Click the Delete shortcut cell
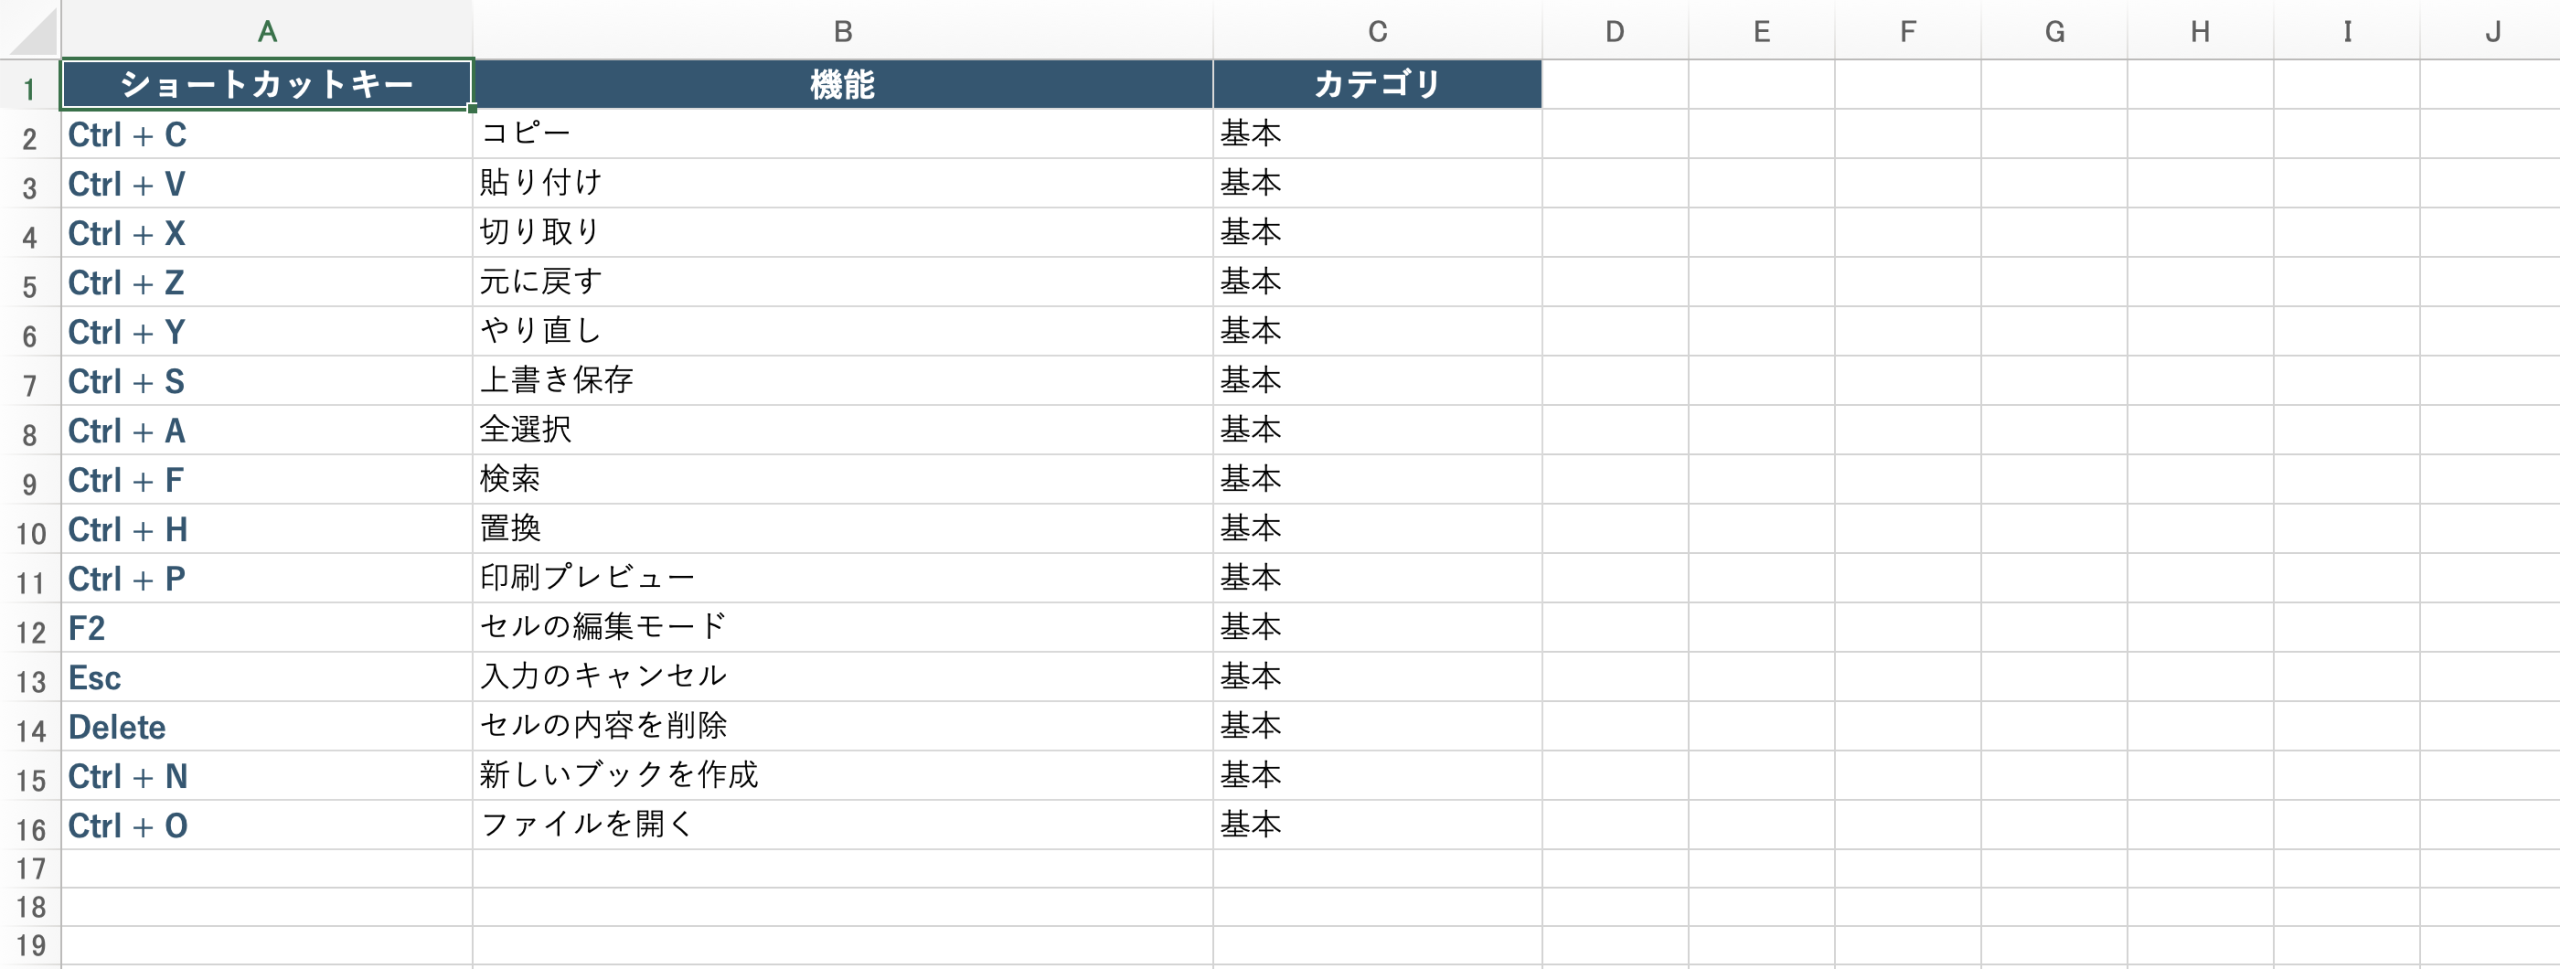This screenshot has height=969, width=2560. click(267, 727)
